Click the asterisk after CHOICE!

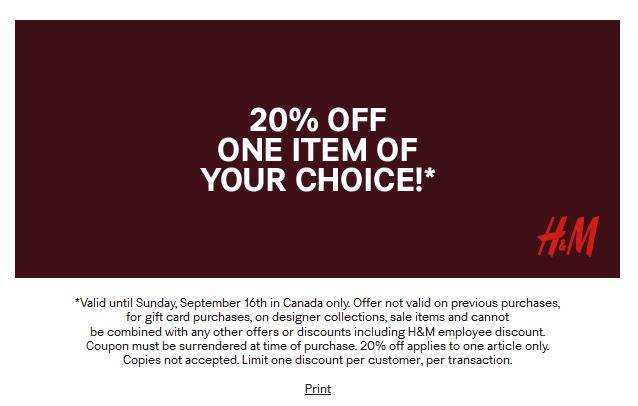tap(430, 174)
